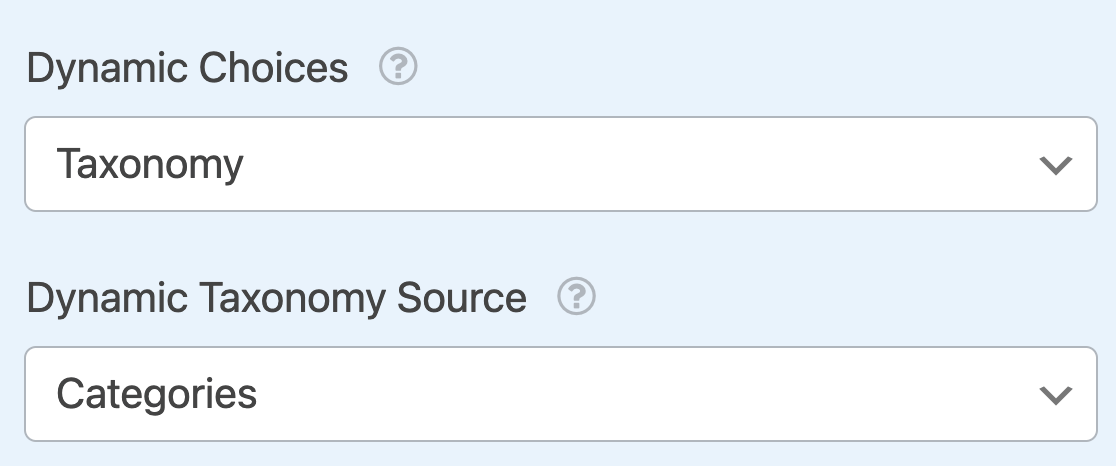Click the chevron arrow in the Taxonomy dropdown
This screenshot has width=1116, height=466.
(1056, 165)
